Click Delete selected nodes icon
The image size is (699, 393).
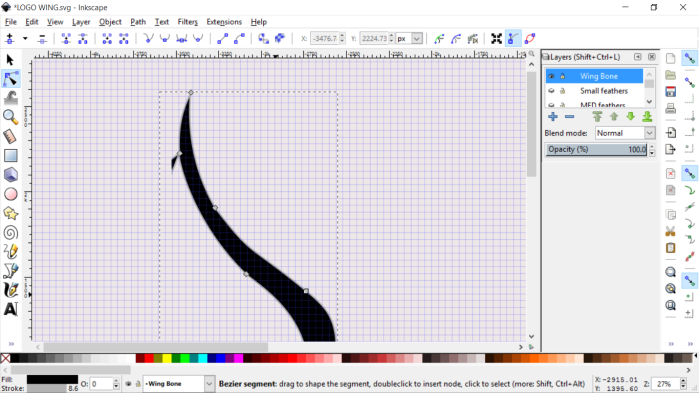tap(42, 39)
